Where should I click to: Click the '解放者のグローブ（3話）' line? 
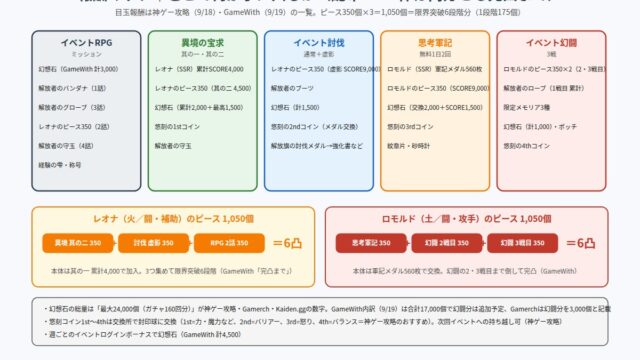[72, 107]
